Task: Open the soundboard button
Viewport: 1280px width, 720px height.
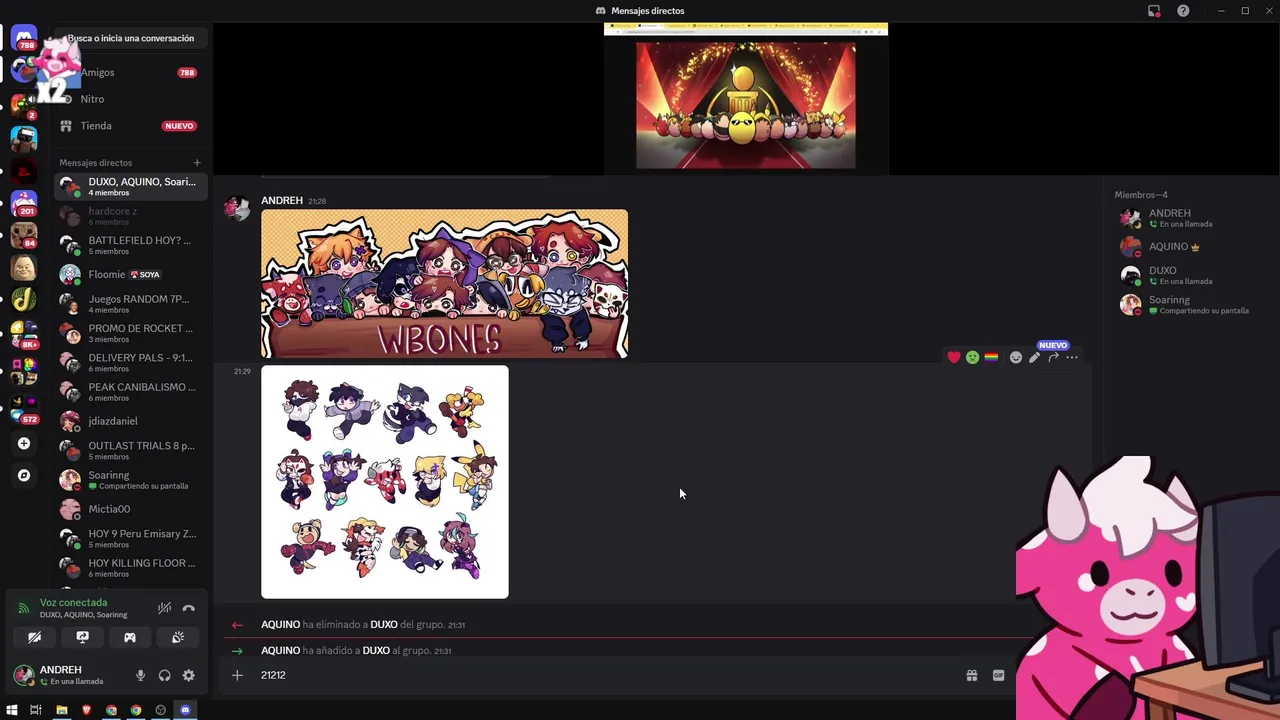Action: 178,637
